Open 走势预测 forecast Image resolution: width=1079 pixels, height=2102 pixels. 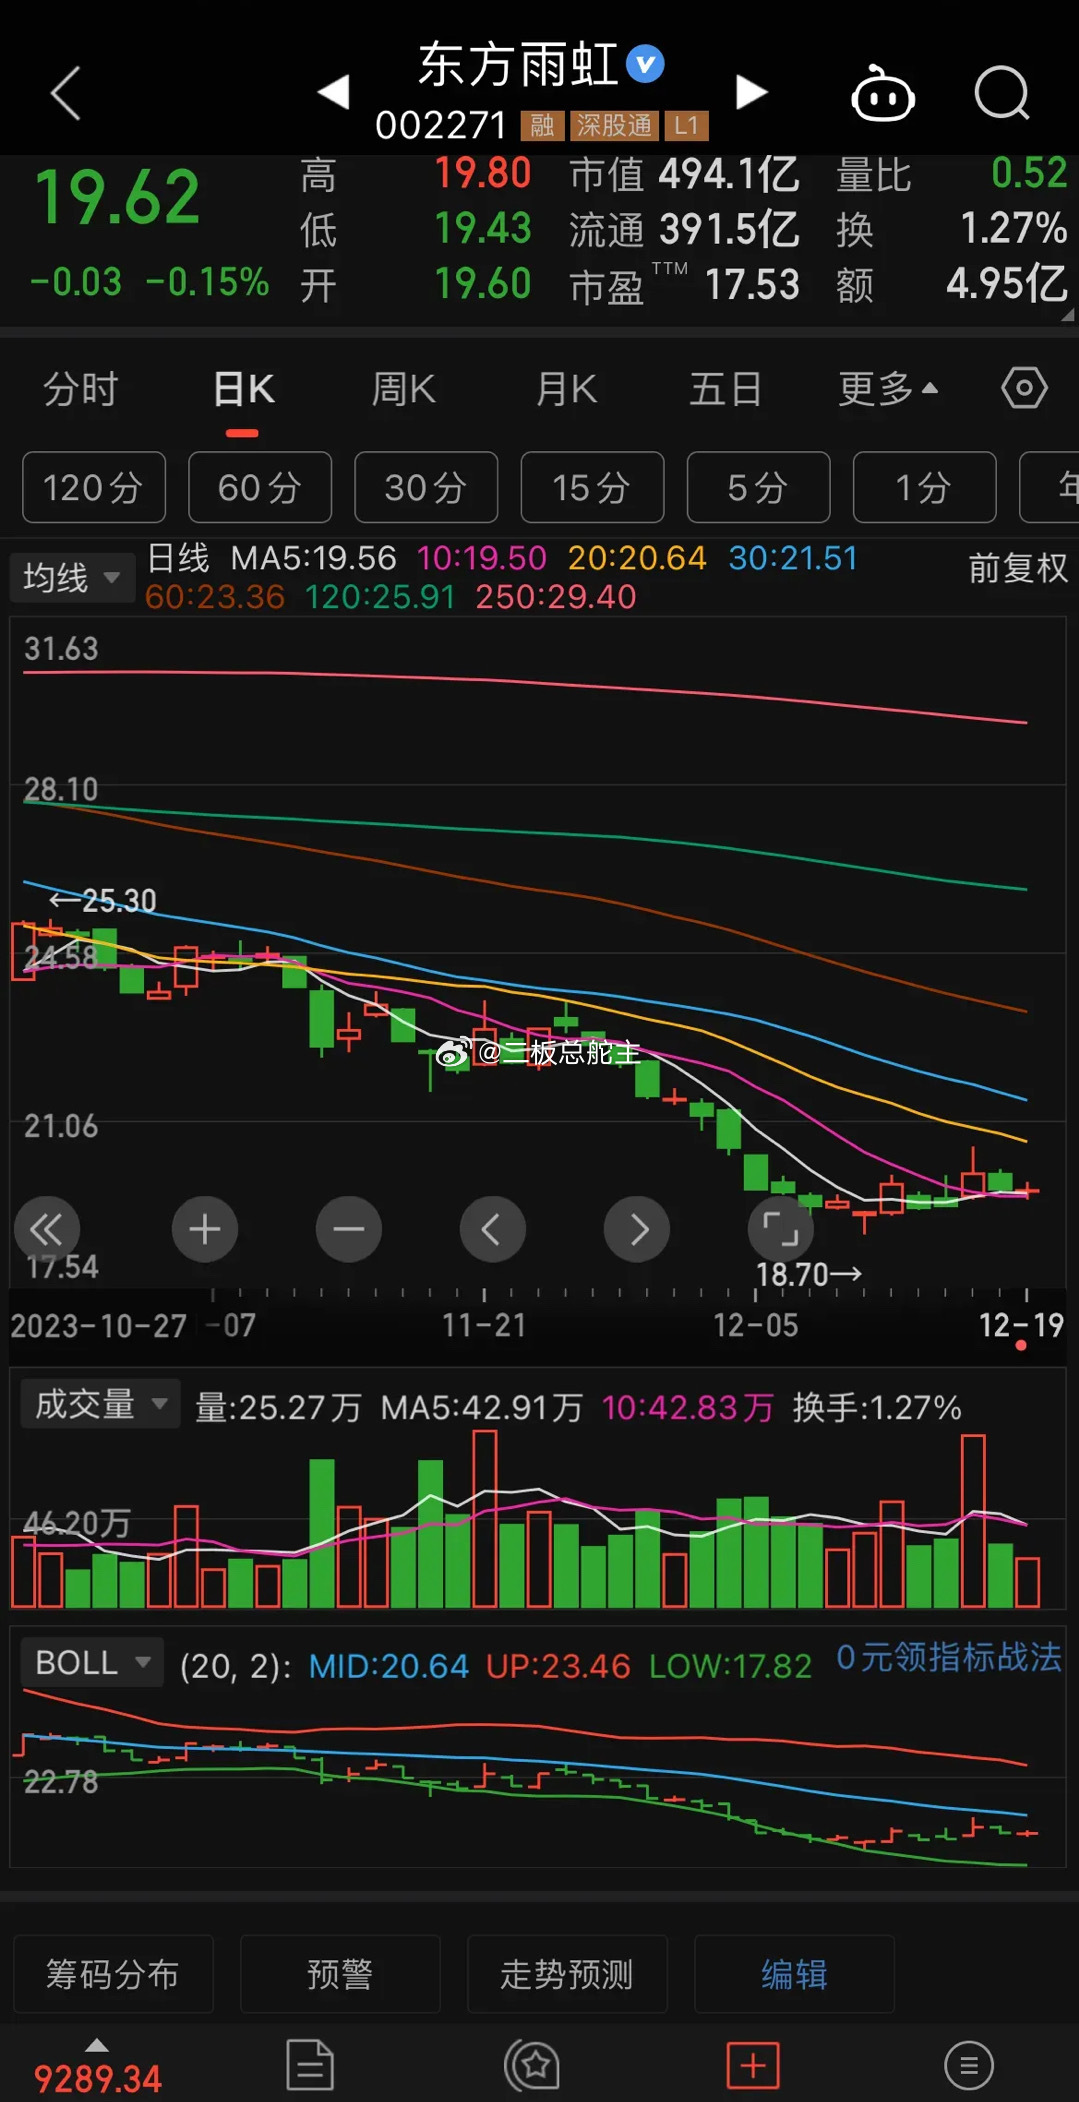pyautogui.click(x=567, y=1974)
